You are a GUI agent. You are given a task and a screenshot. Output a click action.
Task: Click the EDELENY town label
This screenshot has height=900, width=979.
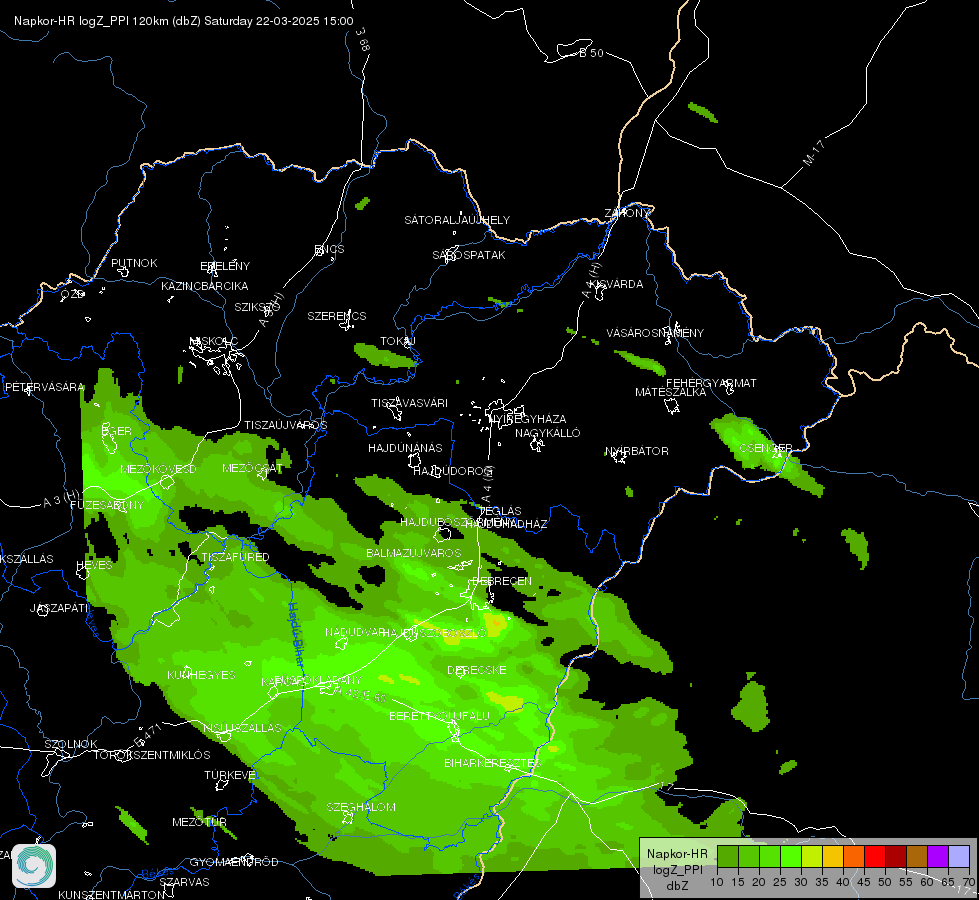(225, 266)
